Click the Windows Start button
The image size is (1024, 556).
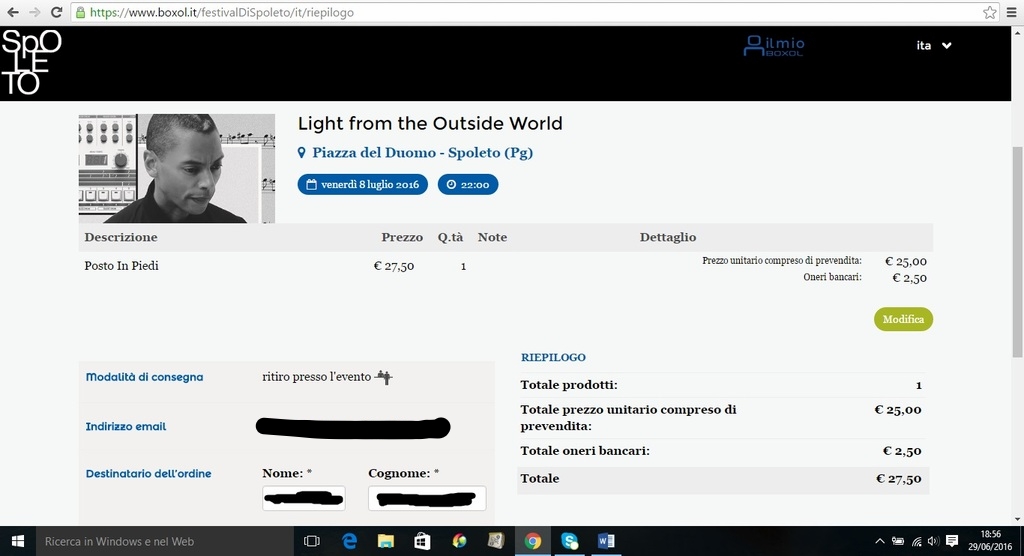17,541
